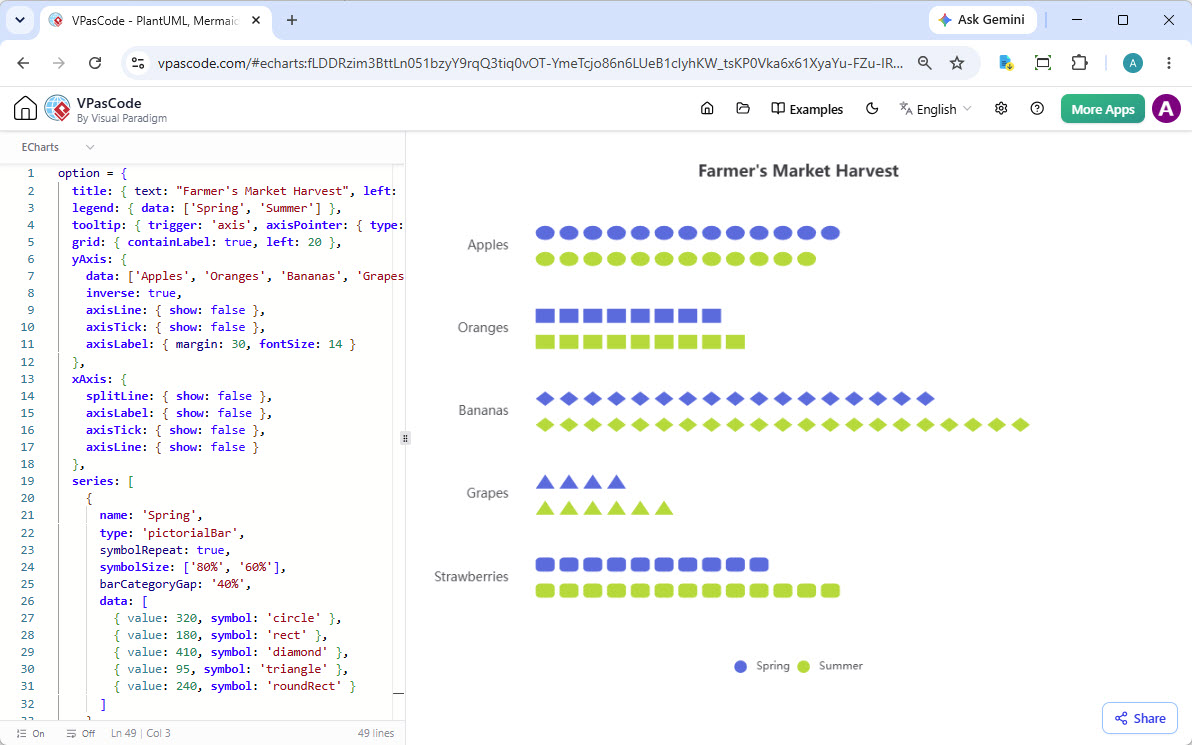1192x745 pixels.
Task: Toggle Spring series in chart legend
Action: (x=762, y=666)
